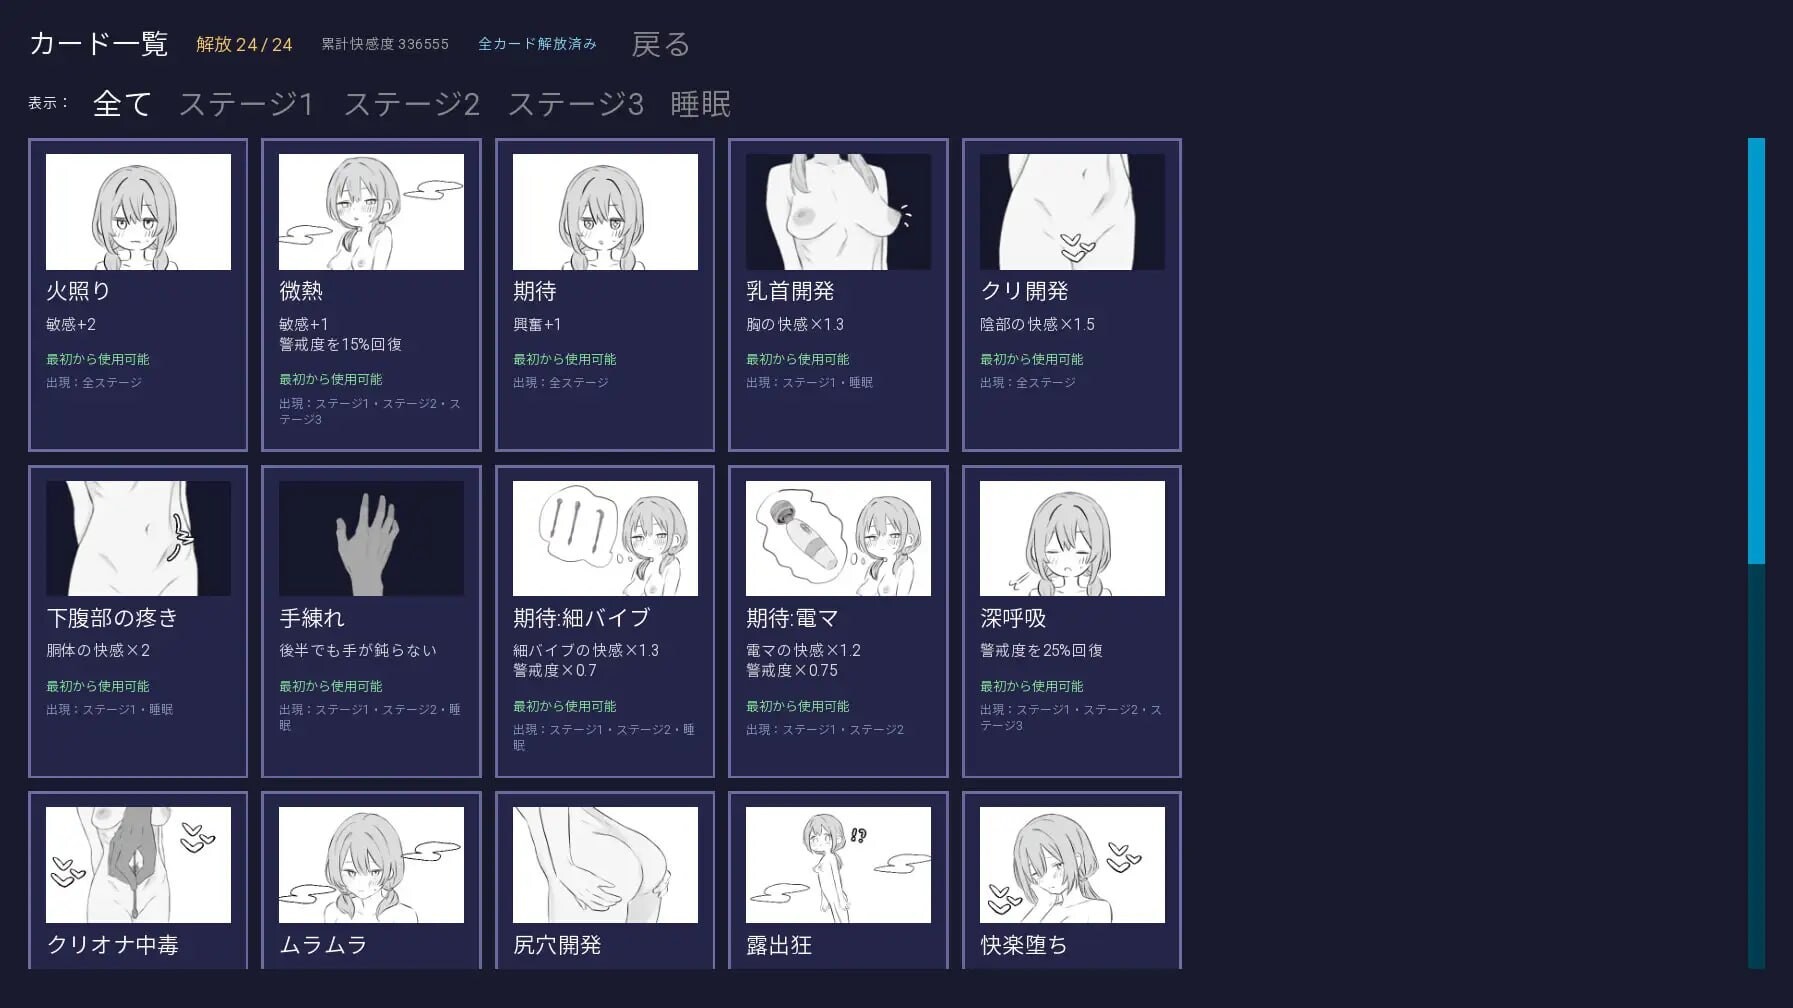Select the 期待 card thumbnail
This screenshot has height=1008, width=1793.
(605, 212)
